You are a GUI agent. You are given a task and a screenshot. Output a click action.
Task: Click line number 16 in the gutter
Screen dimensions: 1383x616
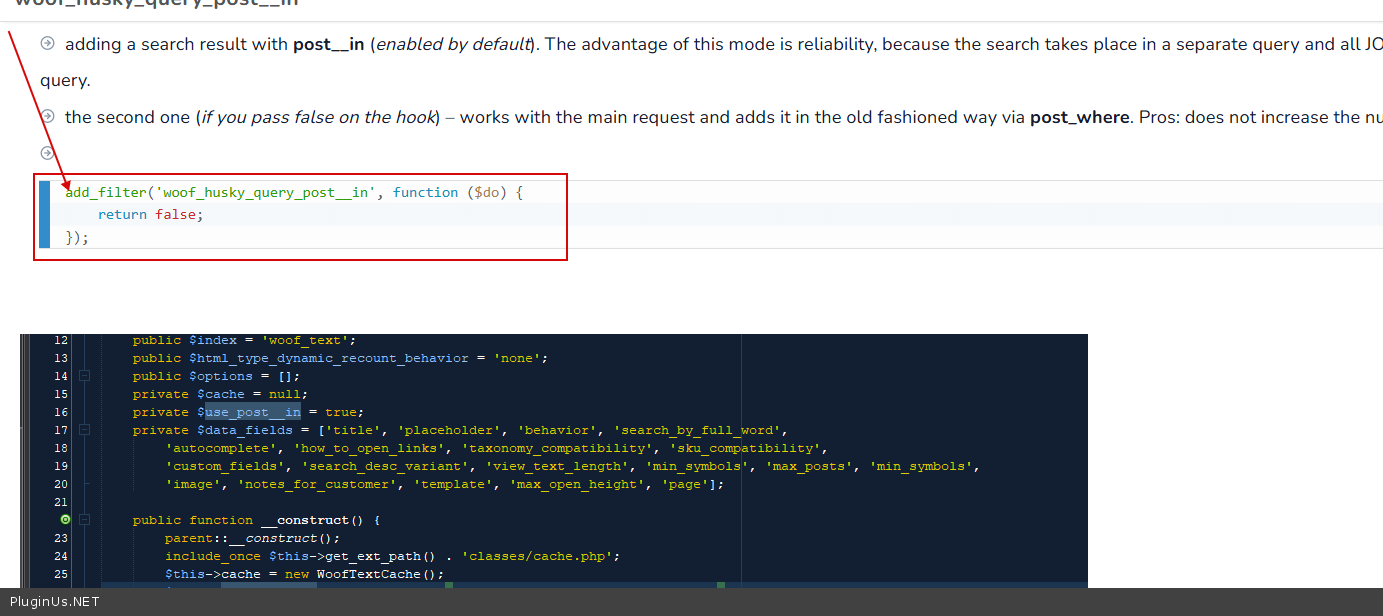[61, 412]
